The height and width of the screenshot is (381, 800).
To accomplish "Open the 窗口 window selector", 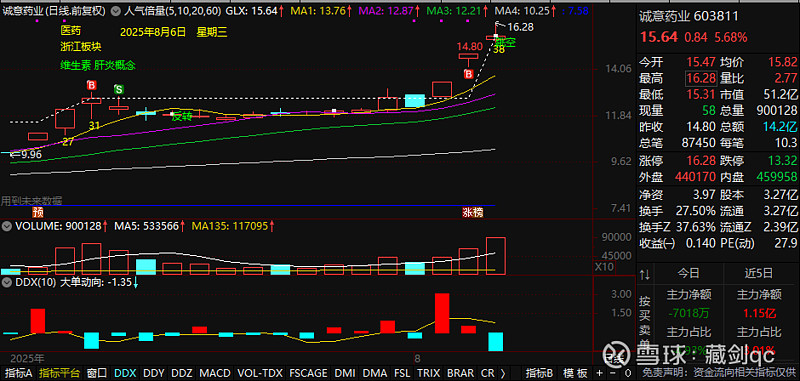I will coord(97,373).
